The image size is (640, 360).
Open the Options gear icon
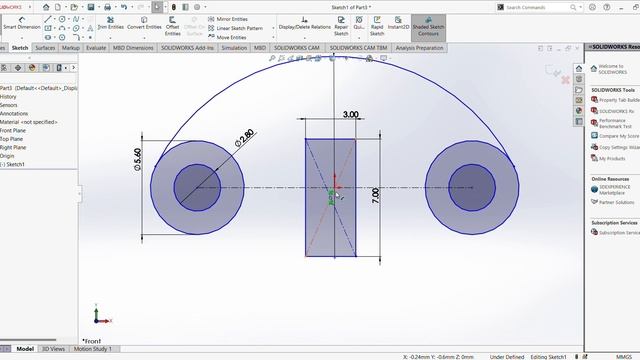tap(197, 7)
